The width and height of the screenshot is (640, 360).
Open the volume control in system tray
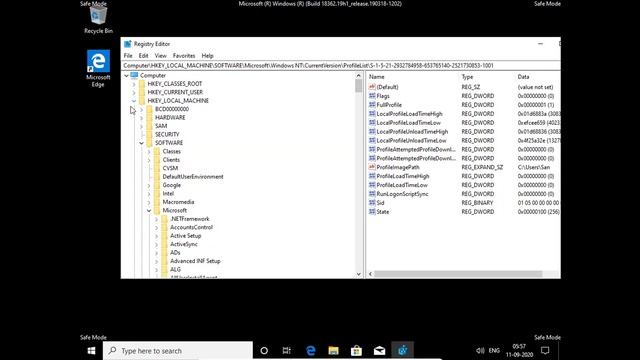coord(480,351)
